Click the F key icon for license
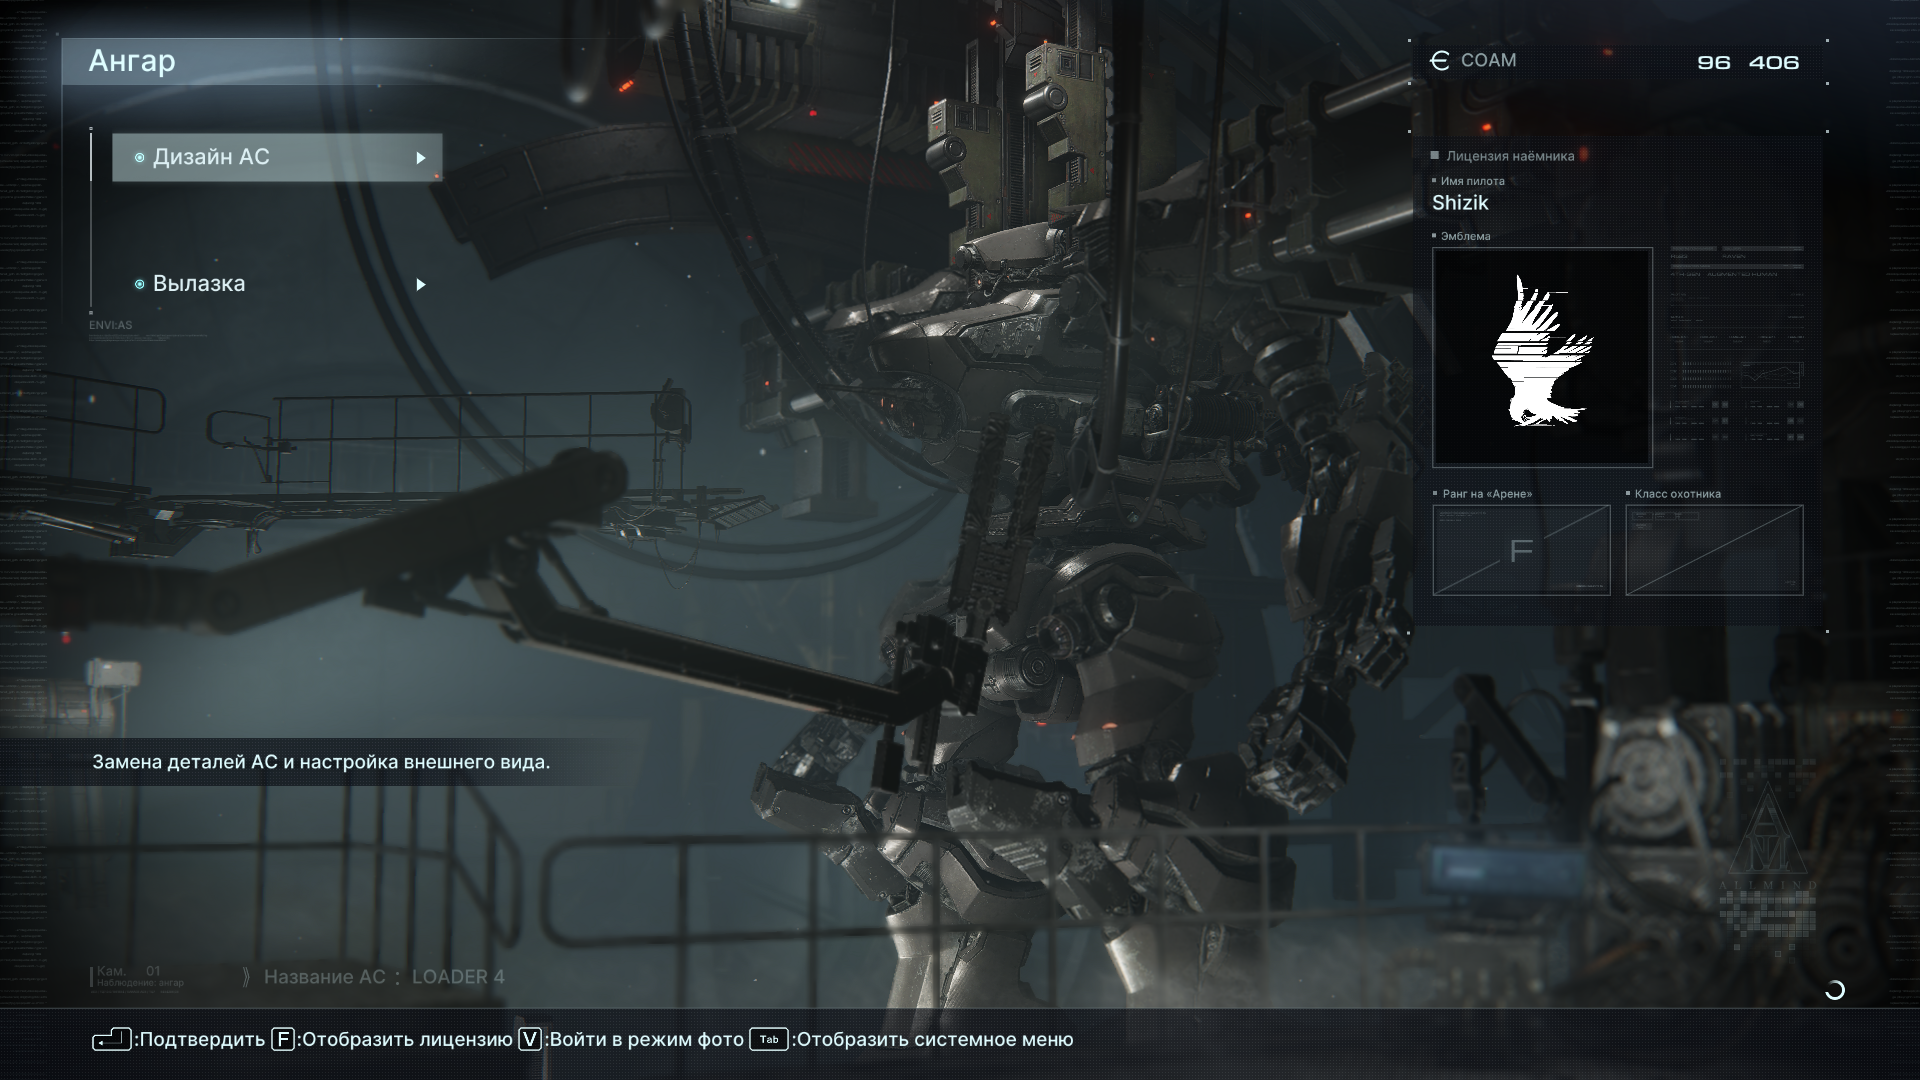 pyautogui.click(x=283, y=1040)
